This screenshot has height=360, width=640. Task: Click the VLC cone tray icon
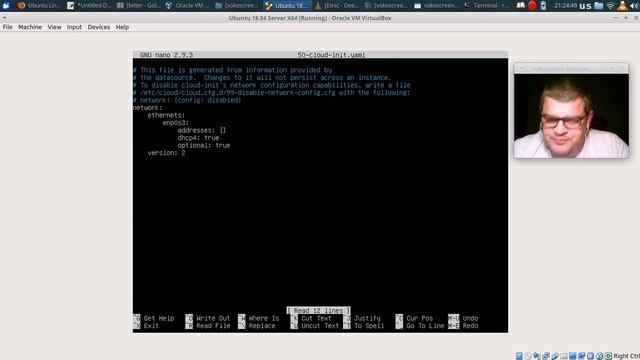pos(622,5)
